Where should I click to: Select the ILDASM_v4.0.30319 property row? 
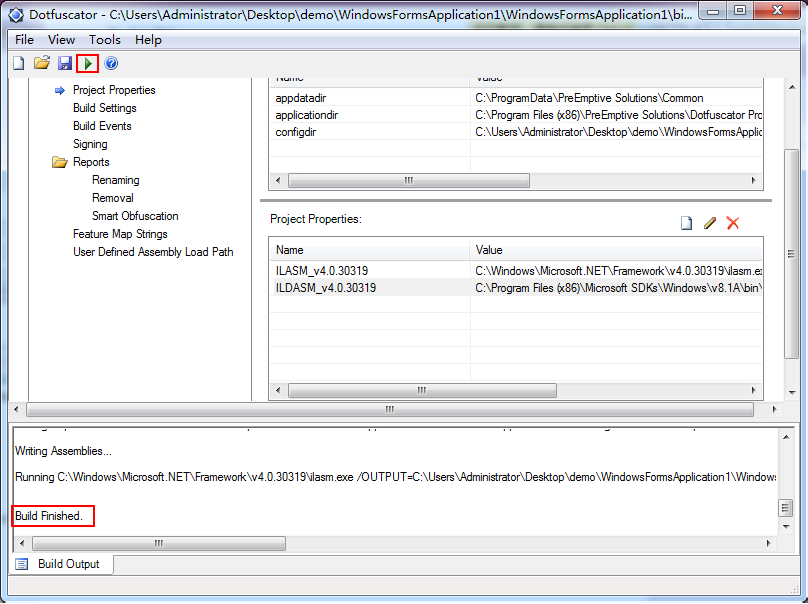515,288
